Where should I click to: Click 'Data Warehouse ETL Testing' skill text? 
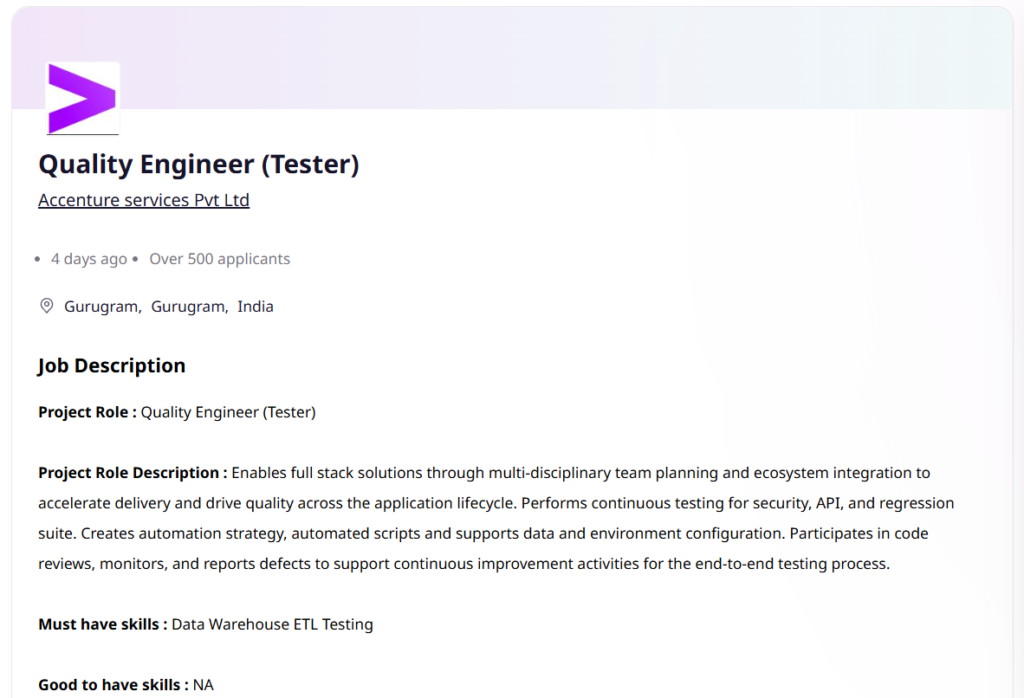272,624
